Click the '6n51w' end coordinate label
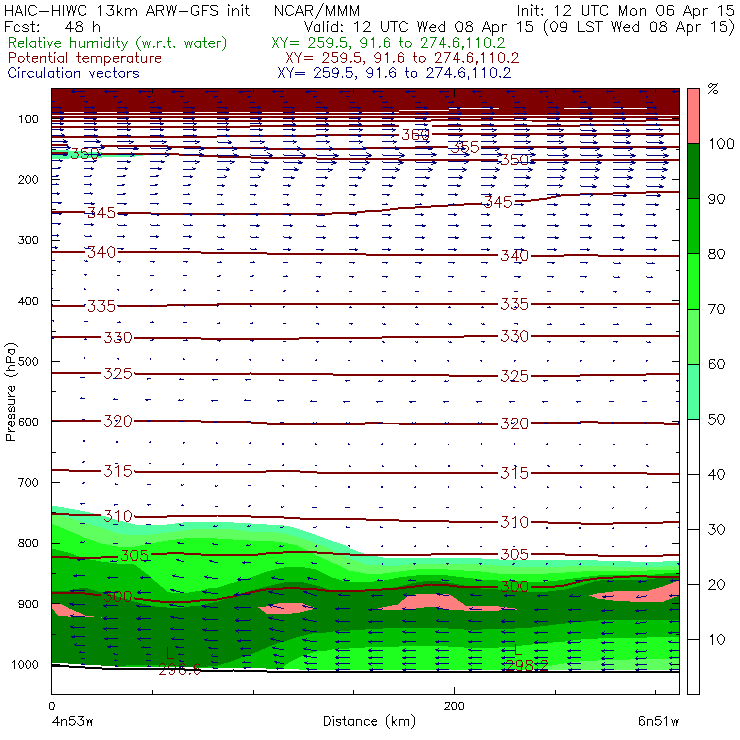The image size is (740, 740). coord(658,721)
